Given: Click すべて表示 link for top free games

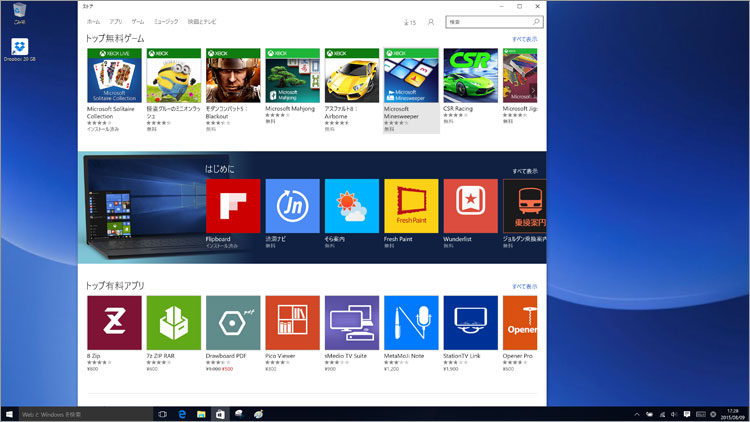Looking at the screenshot, I should coord(524,39).
